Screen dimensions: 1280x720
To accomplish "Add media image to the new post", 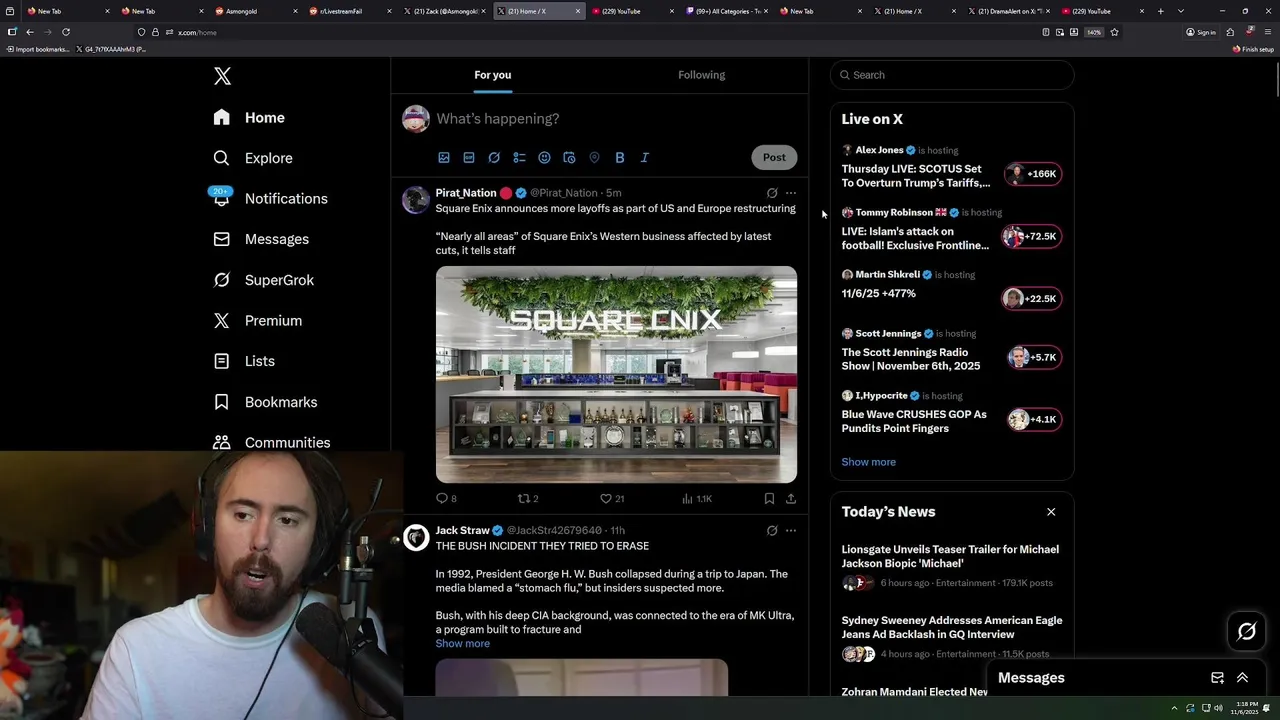I will [444, 157].
